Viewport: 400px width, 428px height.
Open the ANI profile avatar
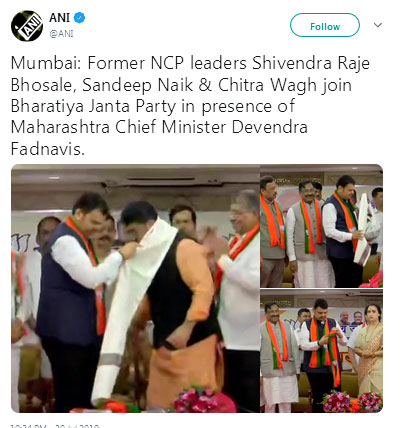pyautogui.click(x=27, y=26)
